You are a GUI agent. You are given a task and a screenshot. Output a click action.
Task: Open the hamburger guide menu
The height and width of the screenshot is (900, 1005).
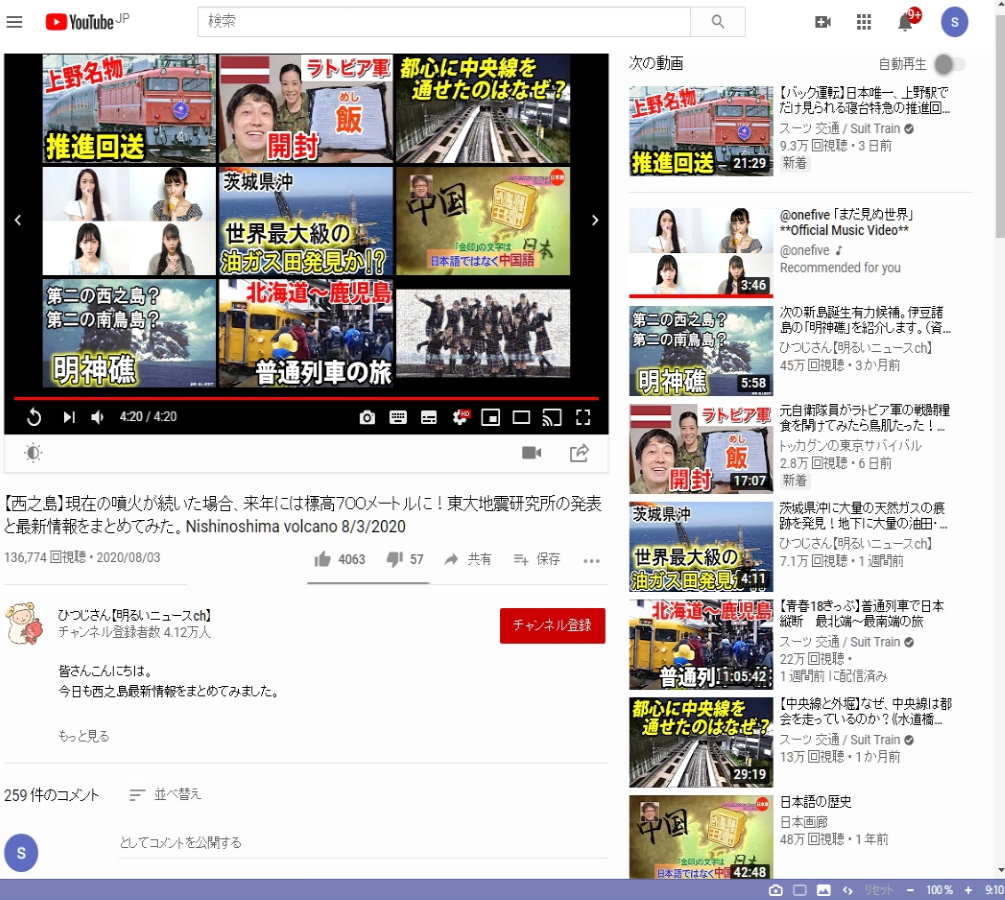coord(14,22)
